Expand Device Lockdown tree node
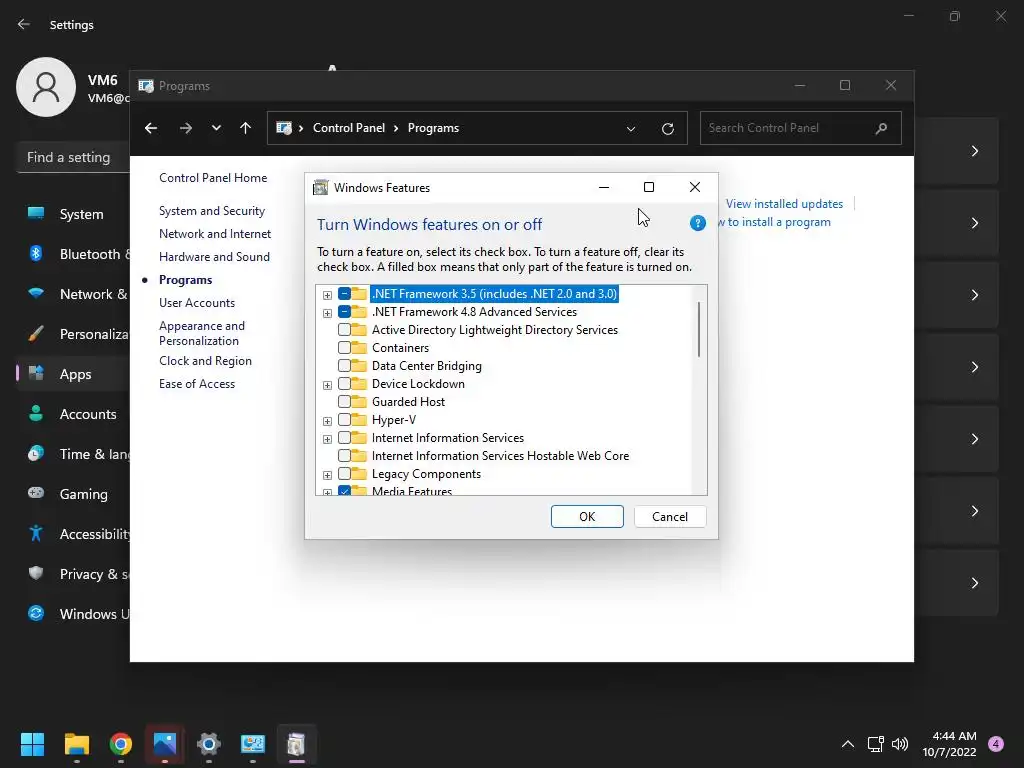This screenshot has width=1024, height=768. pos(327,385)
